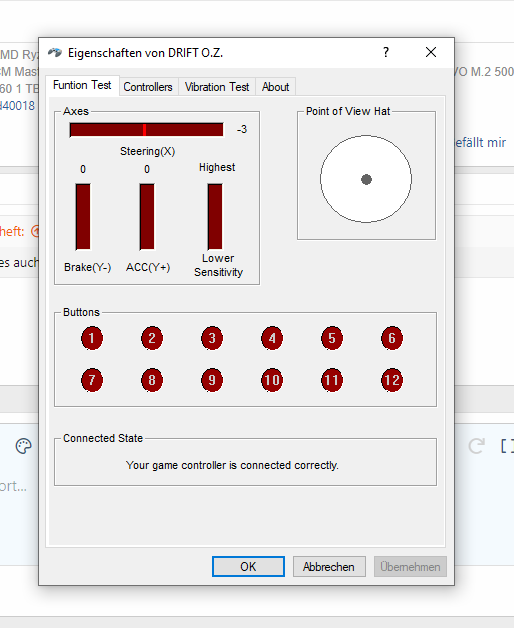The height and width of the screenshot is (628, 514).
Task: Click the 'gefällt mir' link in background page
Action: pos(480,143)
